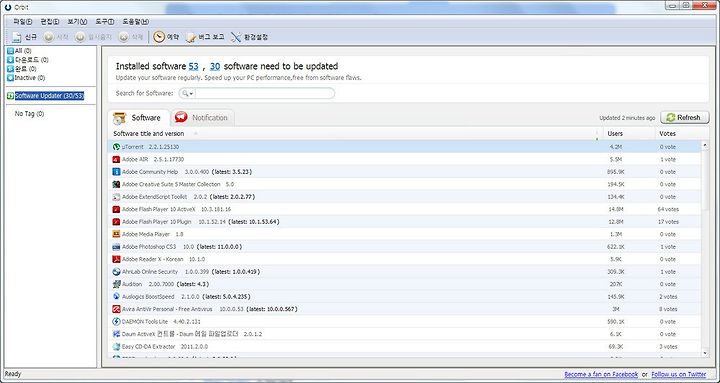Screen dimensions: 720x383
Task: Click the software list scrollbar down arrow
Action: (705, 353)
